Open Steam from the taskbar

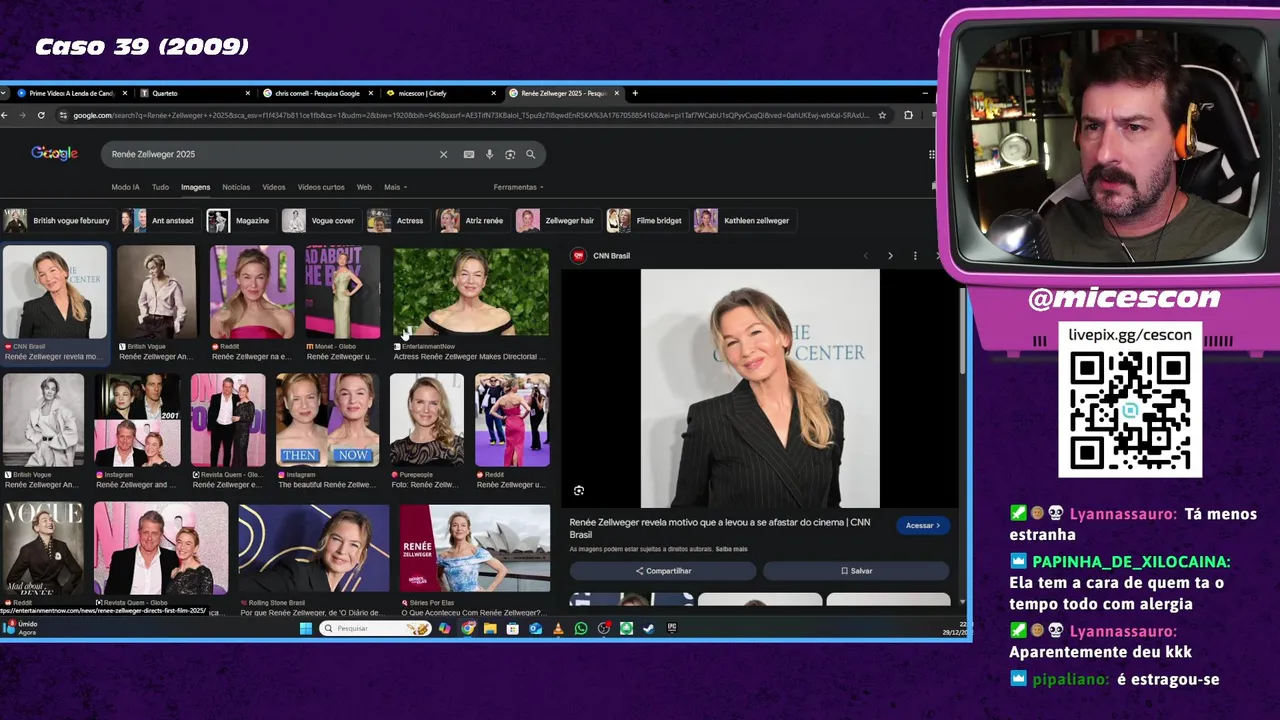click(649, 628)
